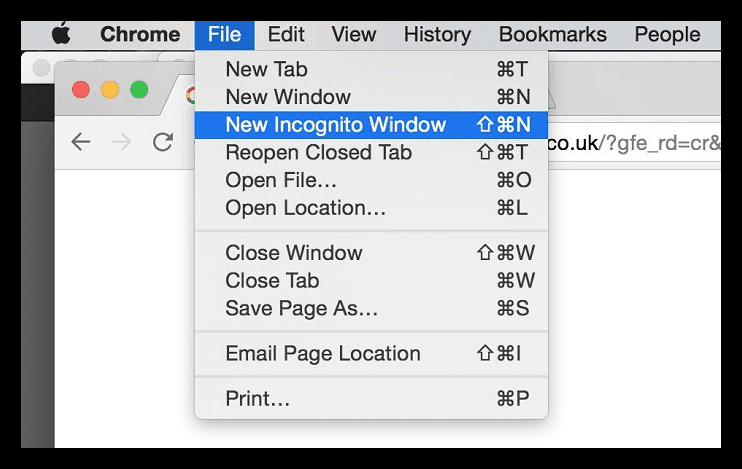Screen dimensions: 742x469
Task: Click the browser Forward arrow
Action: pos(122,142)
